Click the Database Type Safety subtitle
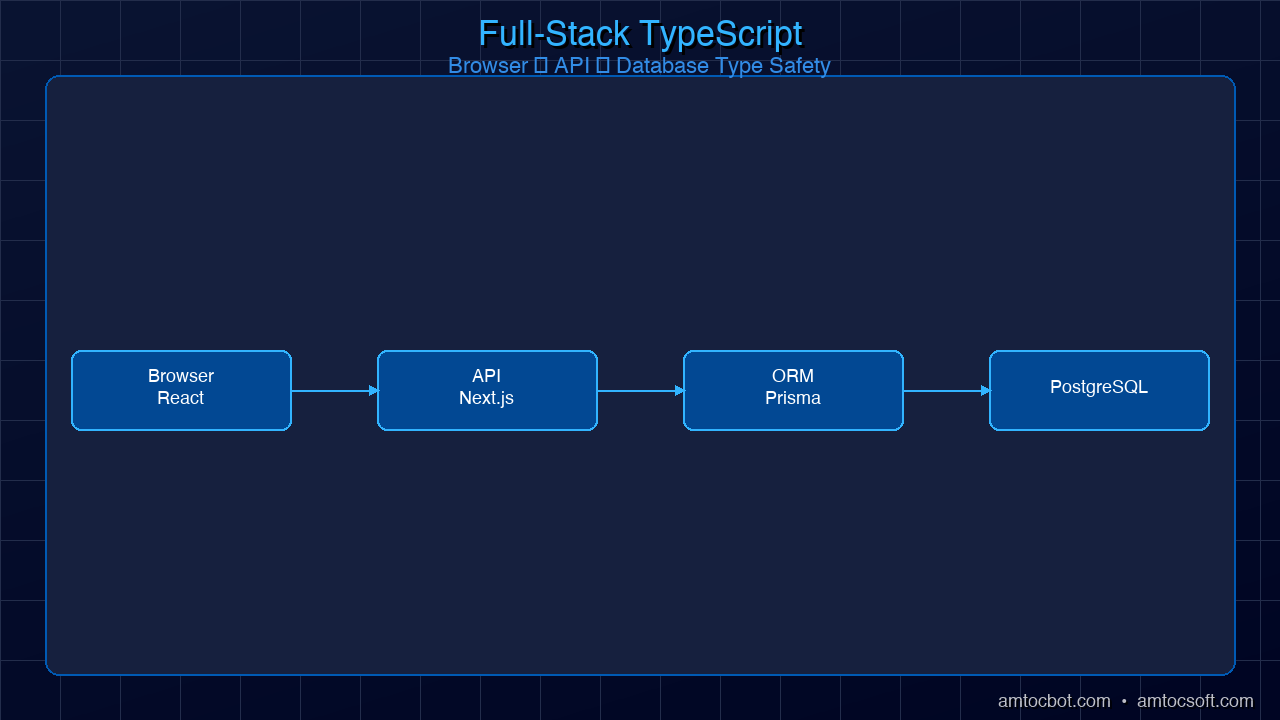The width and height of the screenshot is (1280, 720). (723, 66)
